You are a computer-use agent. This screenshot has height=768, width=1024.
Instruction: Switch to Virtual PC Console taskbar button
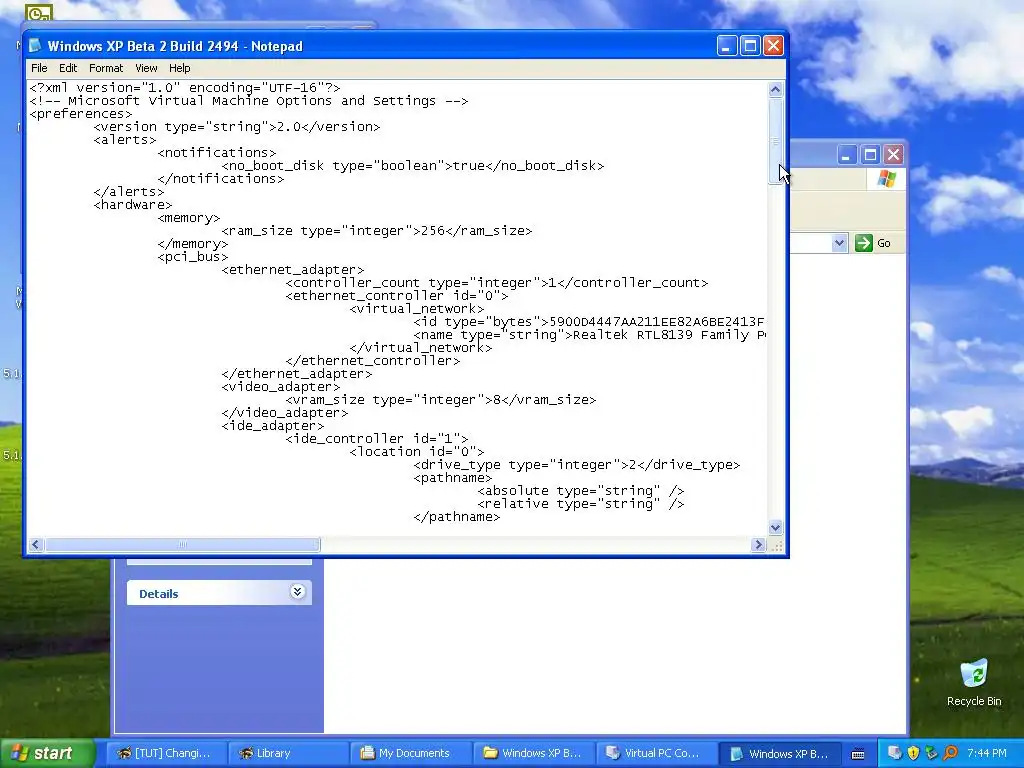(x=656, y=753)
